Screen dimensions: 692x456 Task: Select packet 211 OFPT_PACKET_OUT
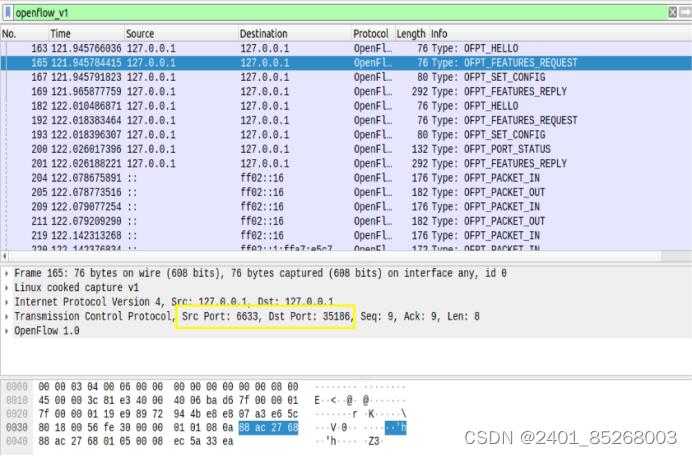(346, 221)
